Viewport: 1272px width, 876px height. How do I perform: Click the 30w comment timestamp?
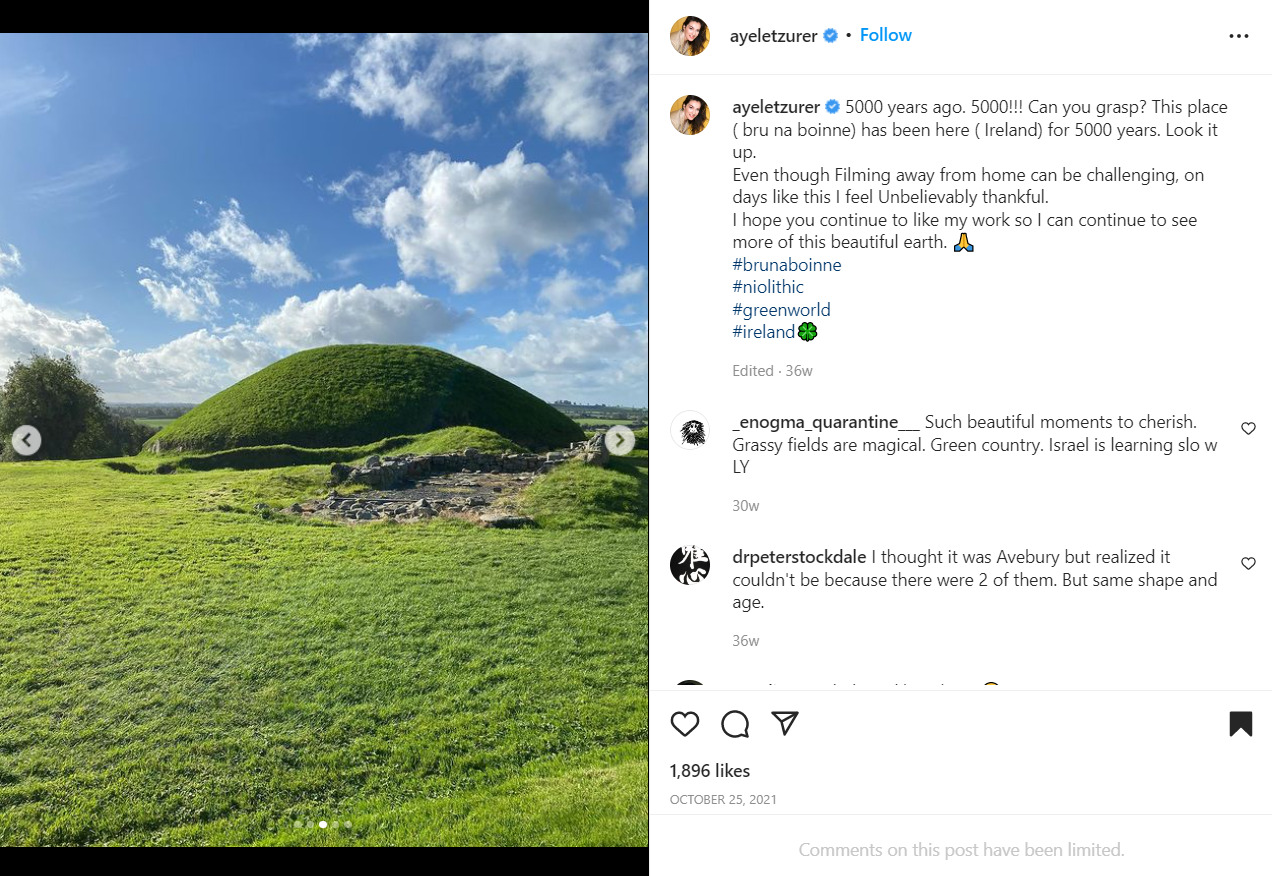pos(745,505)
